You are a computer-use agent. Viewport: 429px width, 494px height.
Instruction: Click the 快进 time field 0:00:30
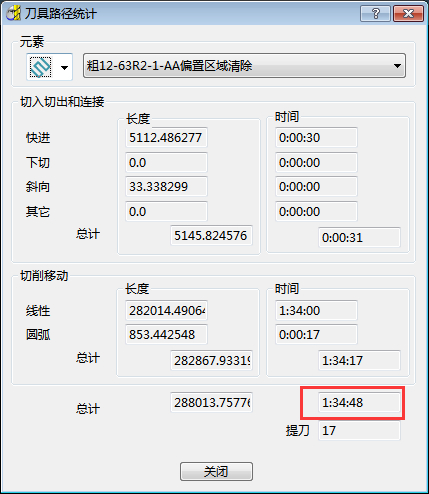point(316,137)
